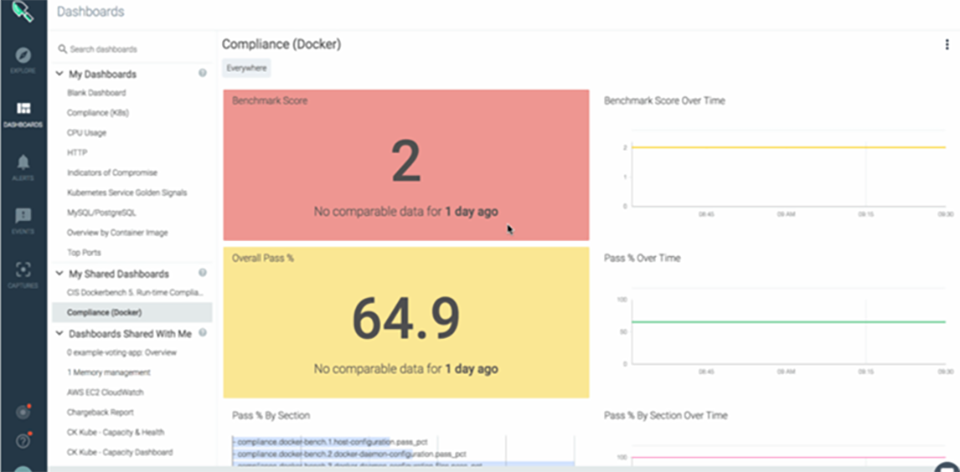The image size is (960, 472).
Task: Collapse the My Shared Dashboards section
Action: tap(60, 273)
